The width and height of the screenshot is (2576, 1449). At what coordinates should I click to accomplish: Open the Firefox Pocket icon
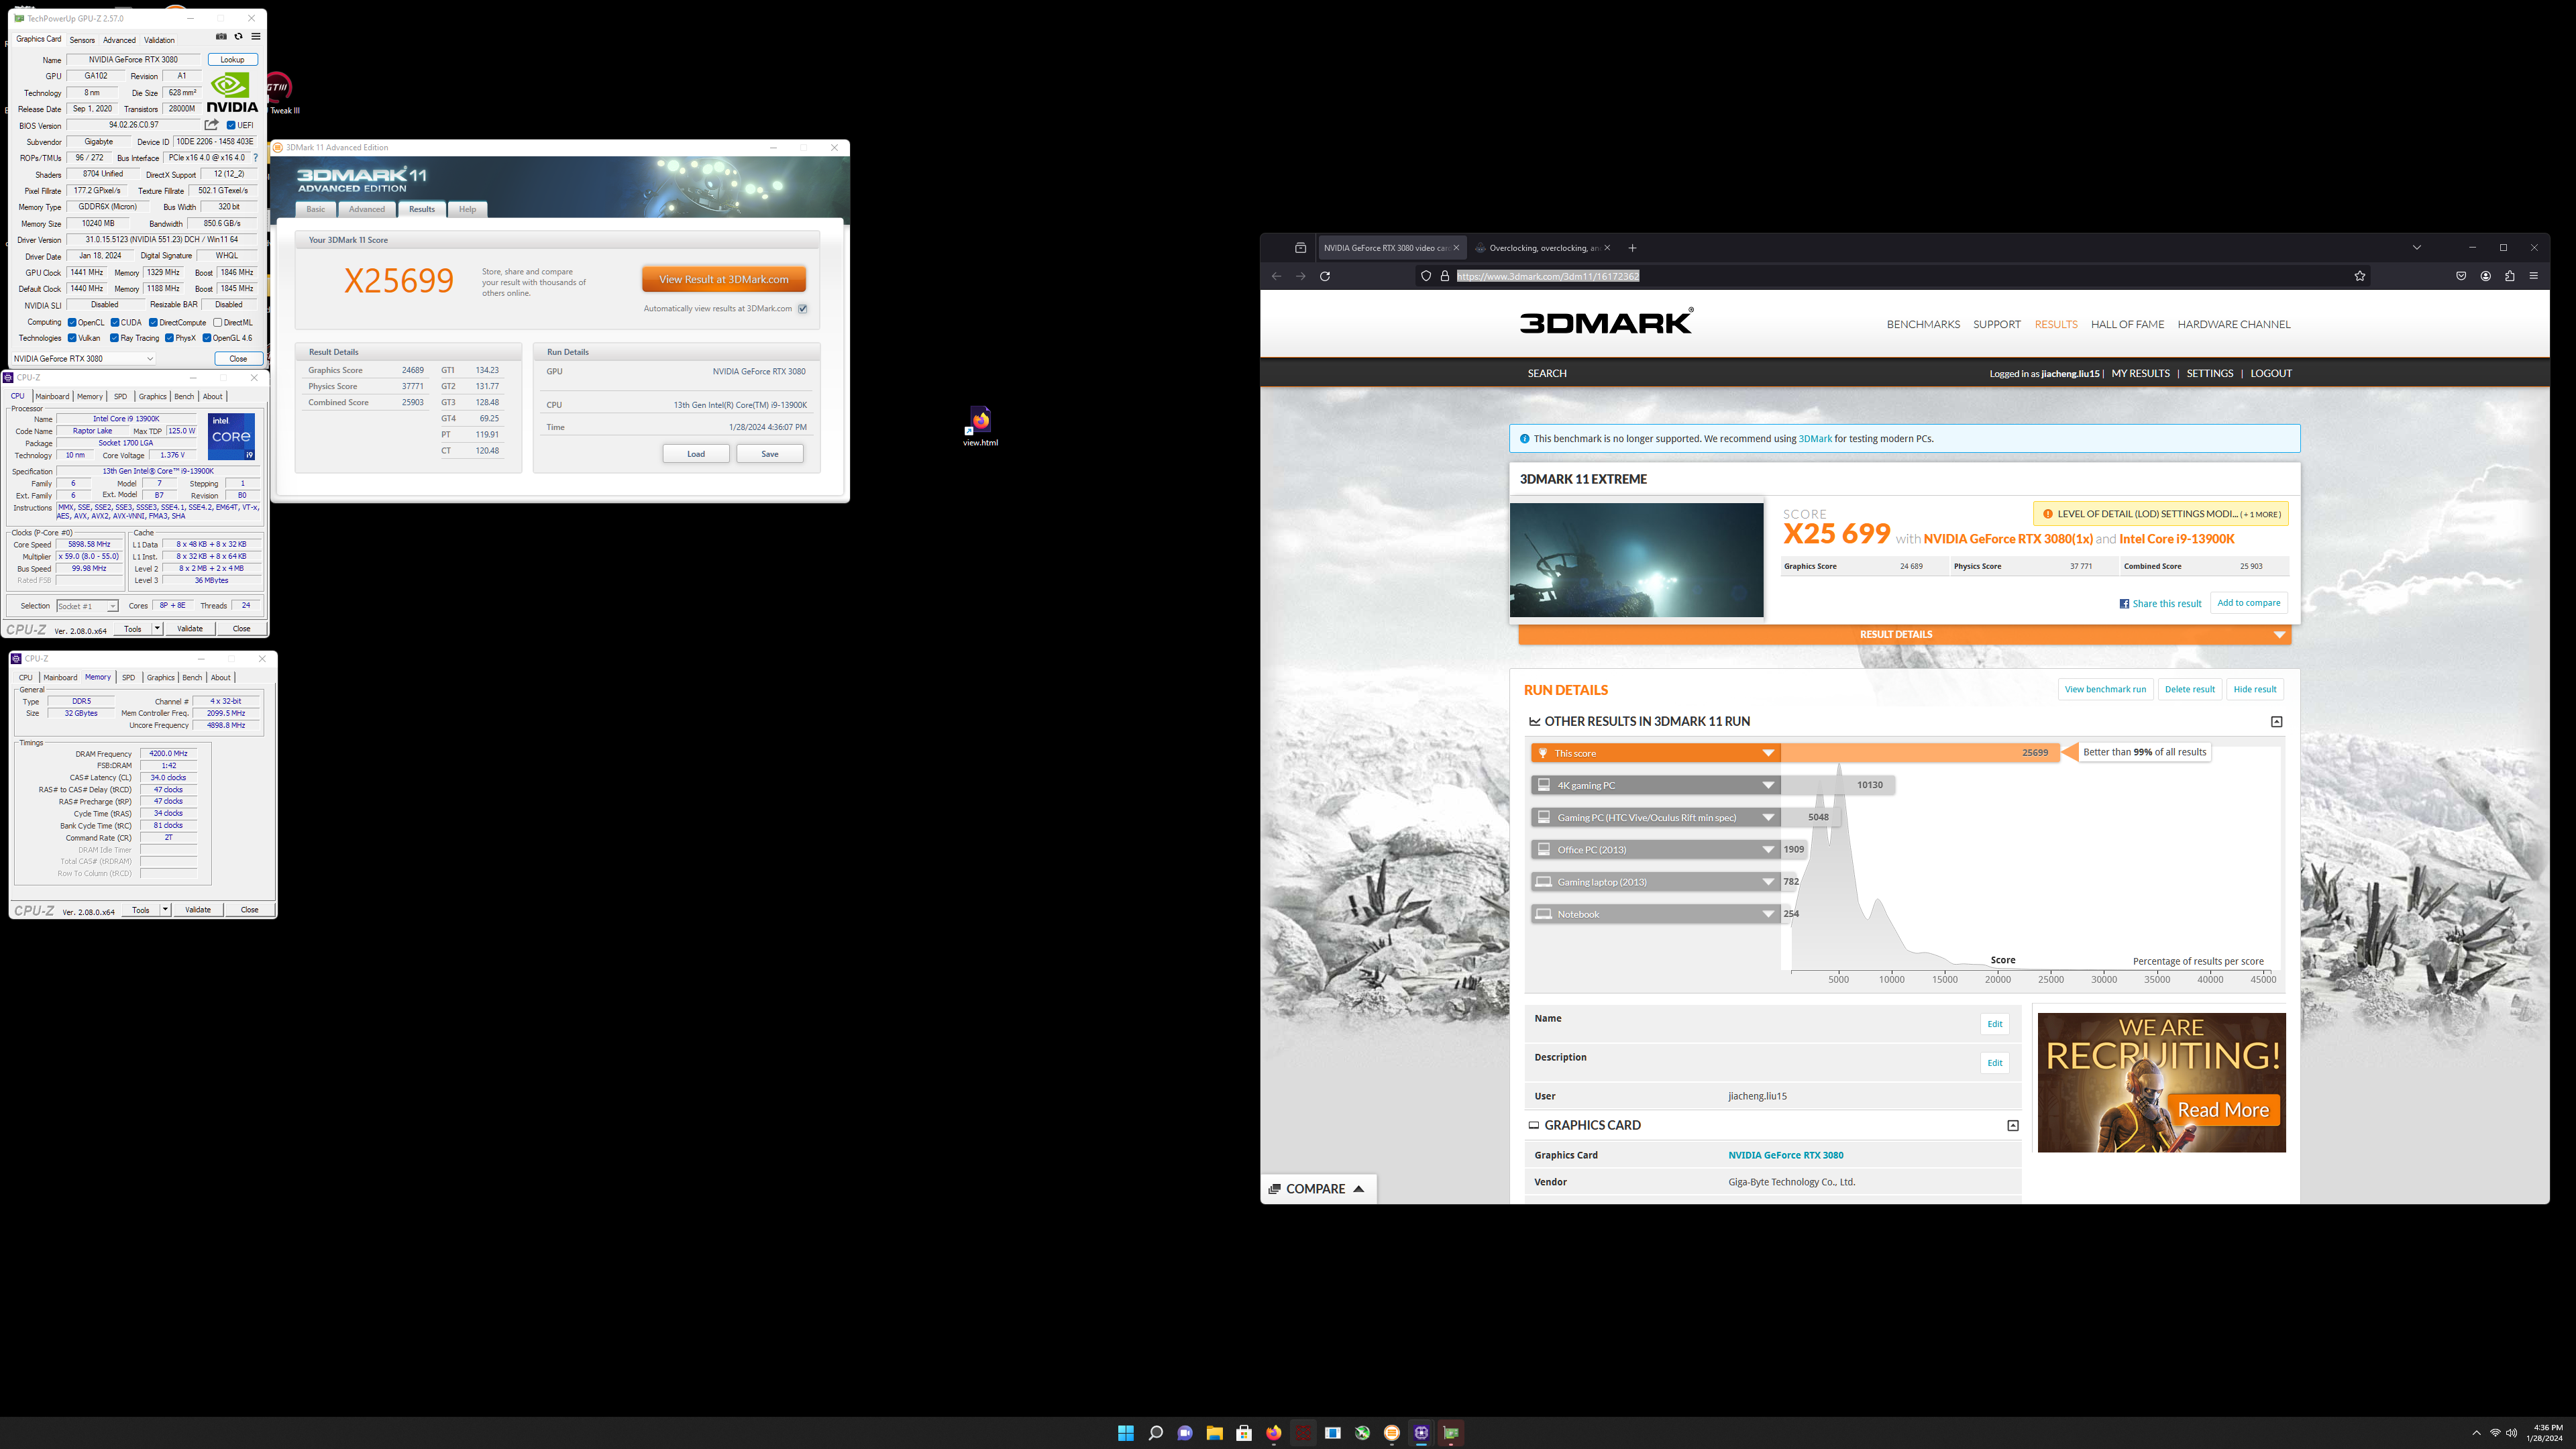tap(2461, 276)
